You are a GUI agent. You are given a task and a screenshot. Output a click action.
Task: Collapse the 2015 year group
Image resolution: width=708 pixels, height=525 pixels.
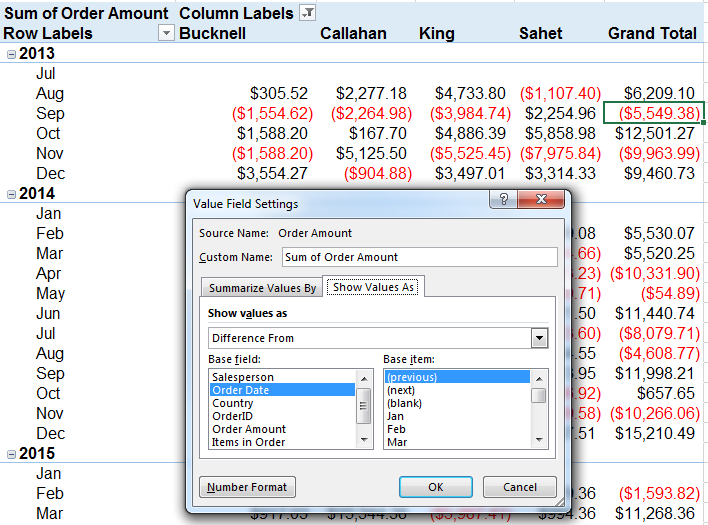coord(11,454)
